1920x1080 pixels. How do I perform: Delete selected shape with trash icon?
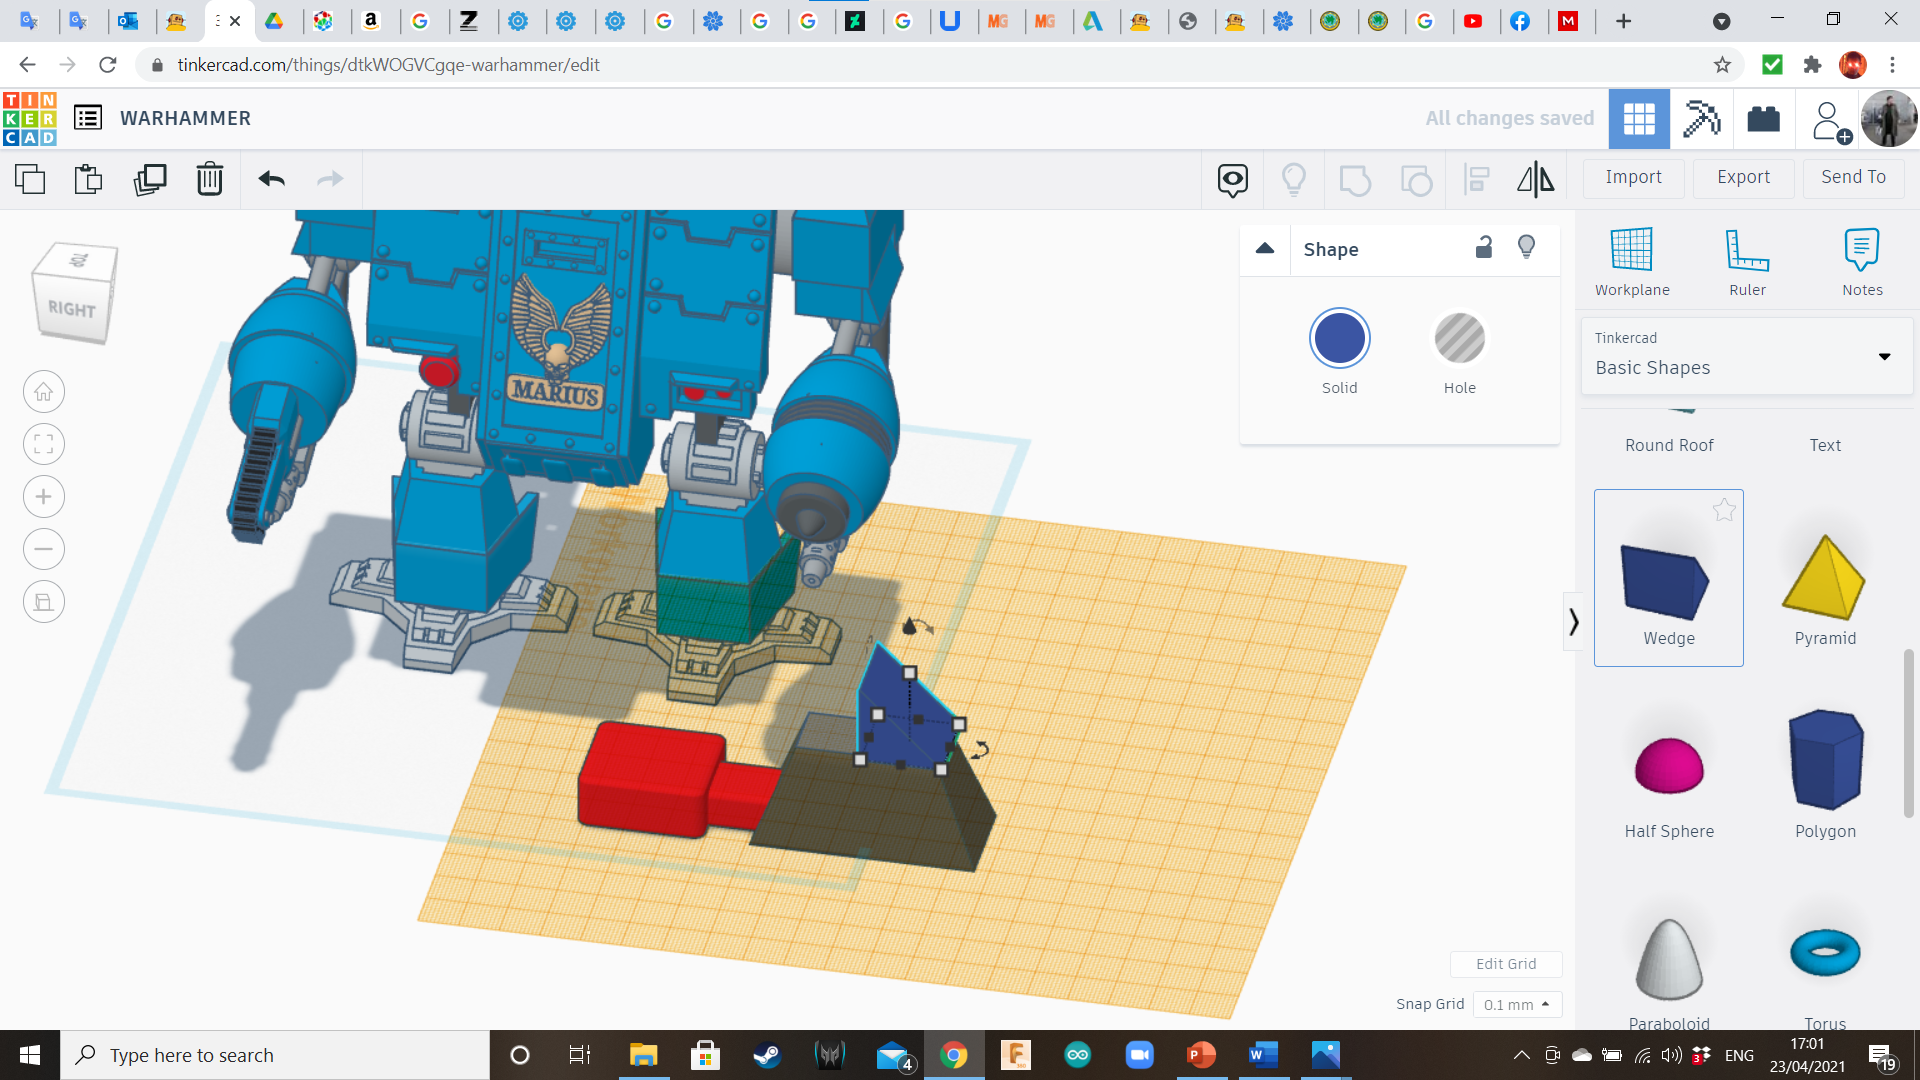tap(209, 179)
